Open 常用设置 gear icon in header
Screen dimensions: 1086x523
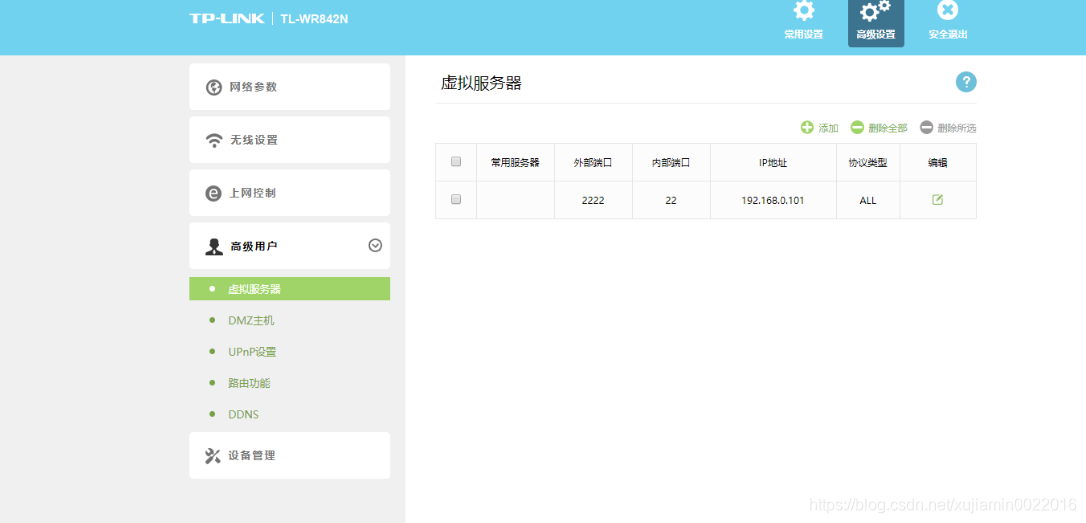(x=803, y=10)
